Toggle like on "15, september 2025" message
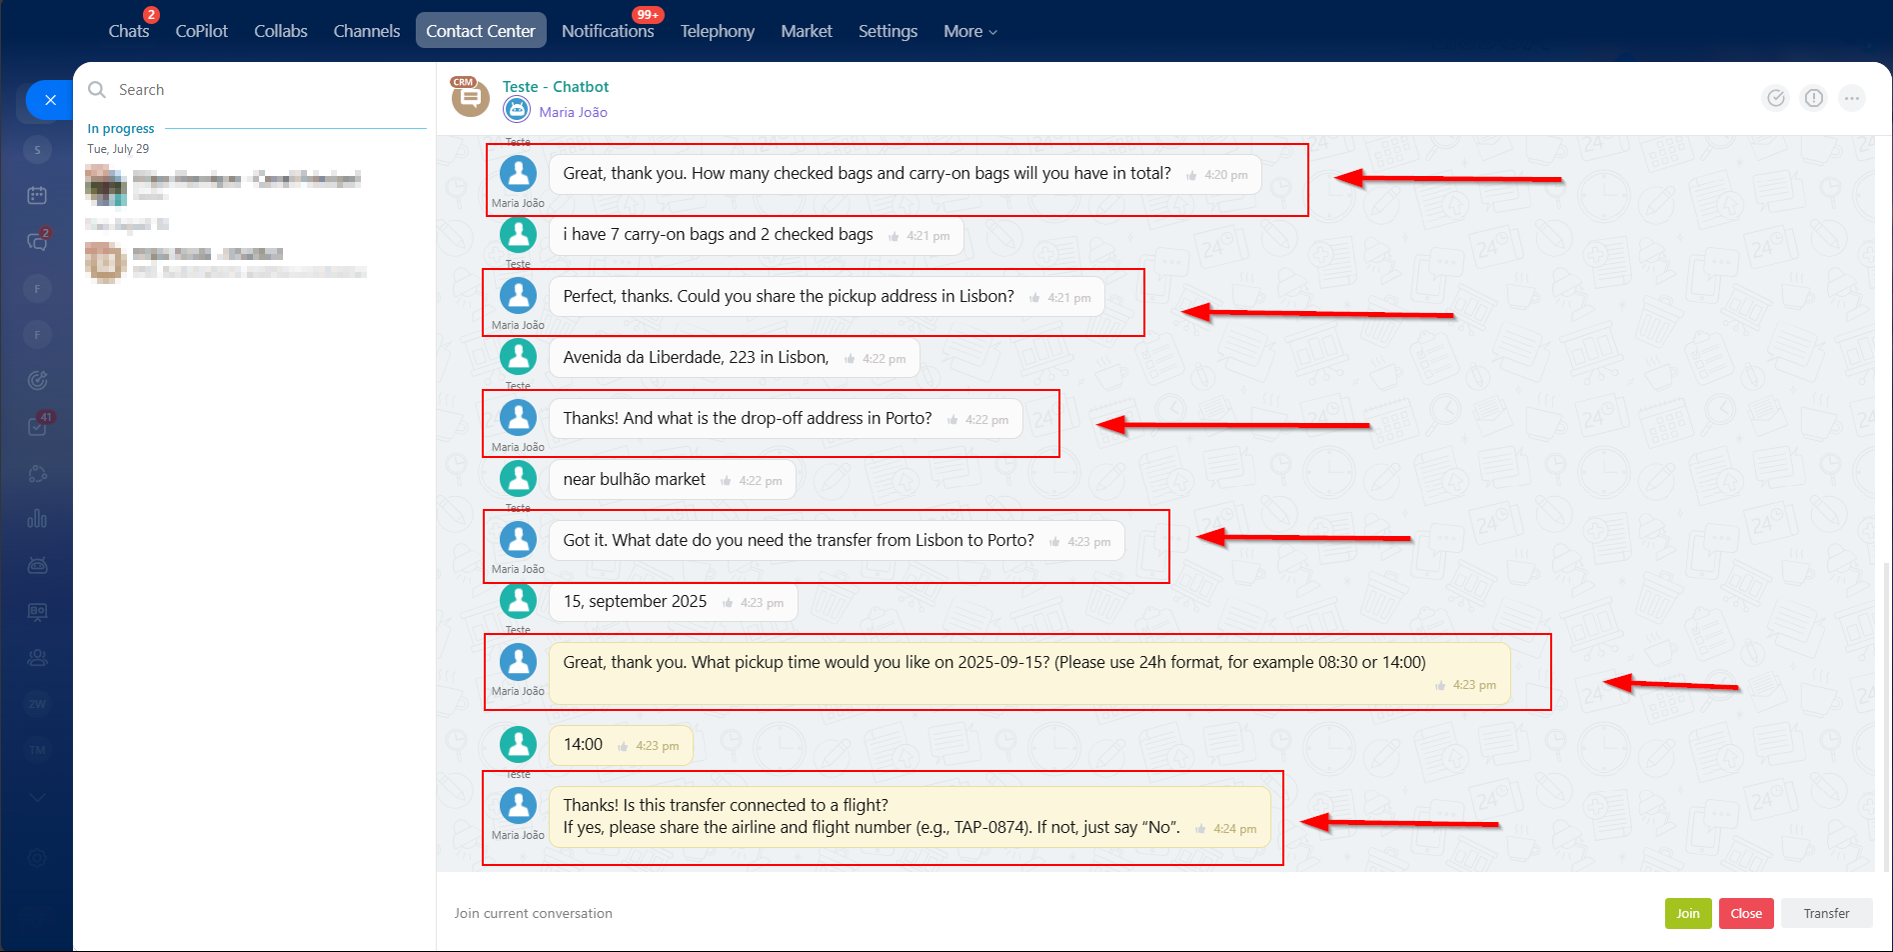The image size is (1893, 952). pyautogui.click(x=728, y=603)
